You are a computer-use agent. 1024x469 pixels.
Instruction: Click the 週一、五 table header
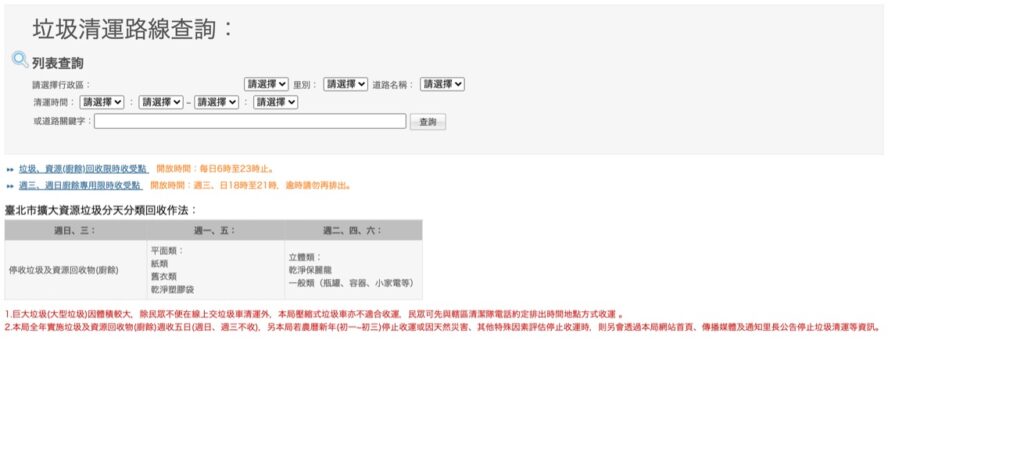point(214,230)
